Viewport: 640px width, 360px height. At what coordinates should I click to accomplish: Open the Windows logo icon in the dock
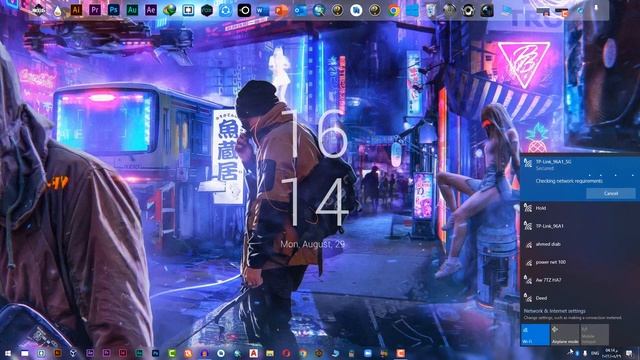coord(412,10)
